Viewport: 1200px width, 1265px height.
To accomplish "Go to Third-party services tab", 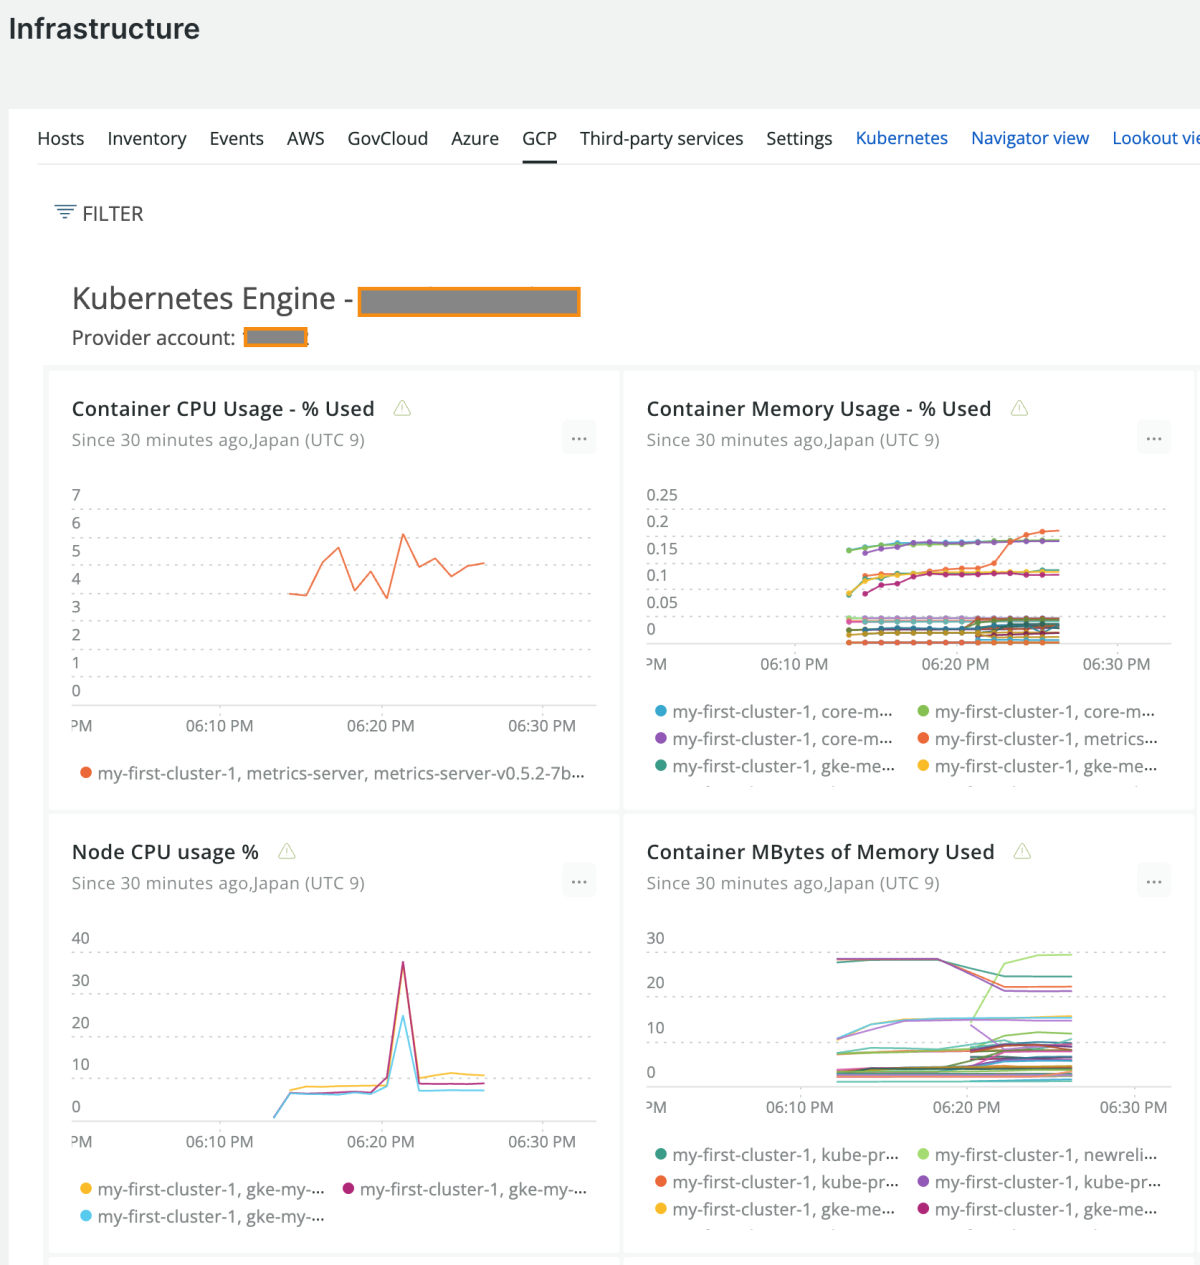I will pyautogui.click(x=661, y=138).
